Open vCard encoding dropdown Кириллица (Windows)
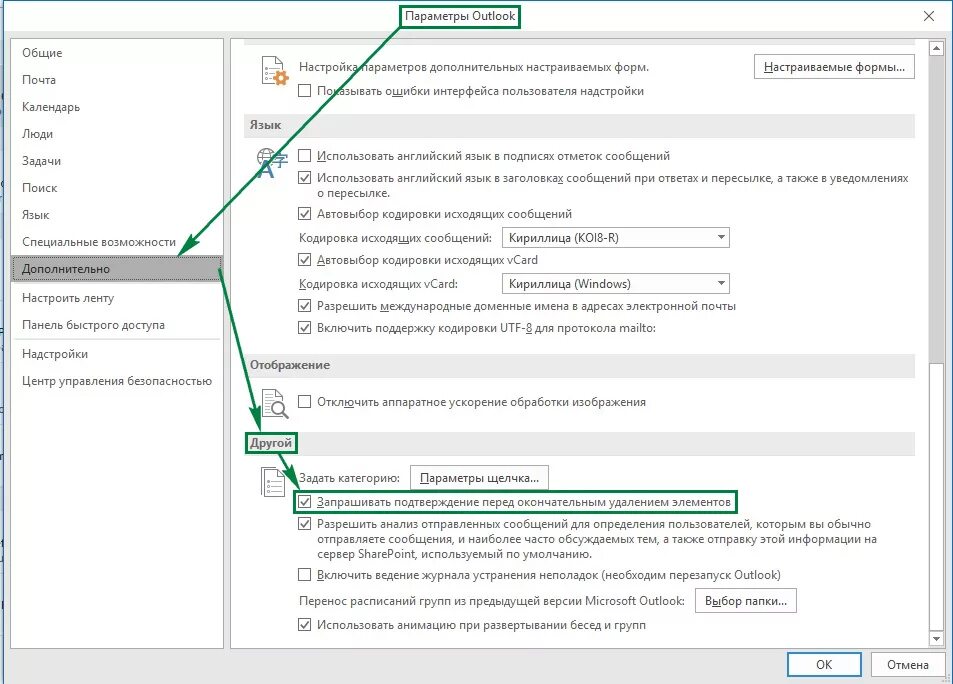The image size is (953, 684). click(x=615, y=284)
